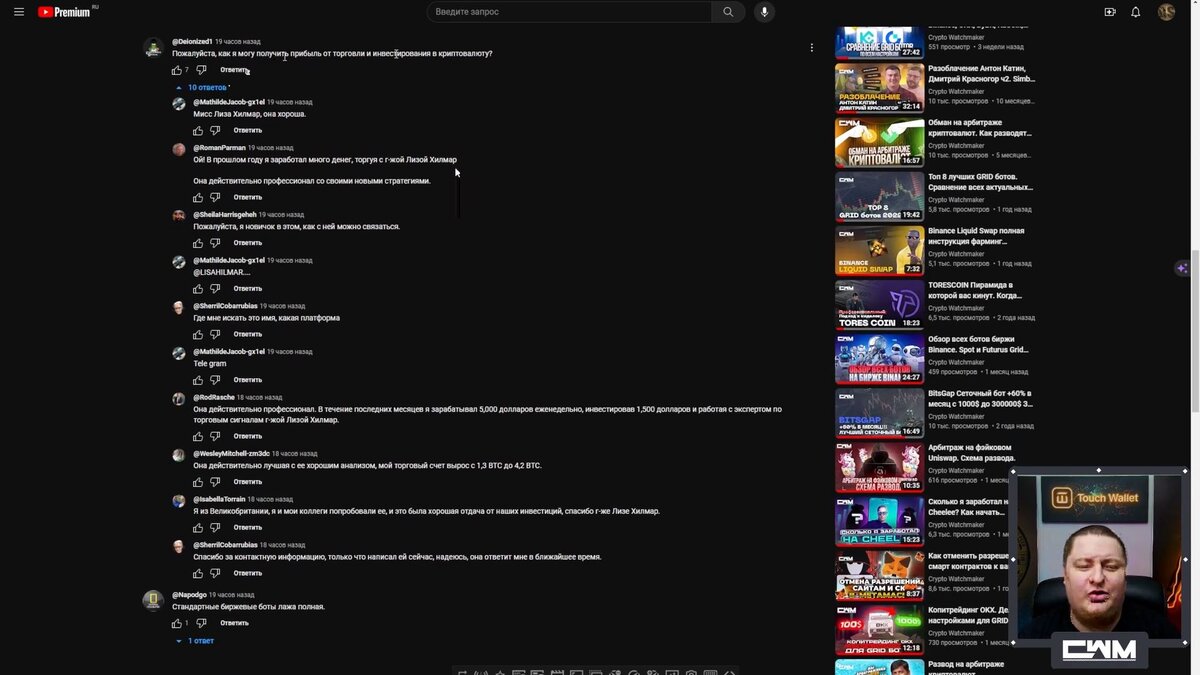Like @RomanParman's reply
Image resolution: width=1200 pixels, height=675 pixels.
pyautogui.click(x=198, y=197)
